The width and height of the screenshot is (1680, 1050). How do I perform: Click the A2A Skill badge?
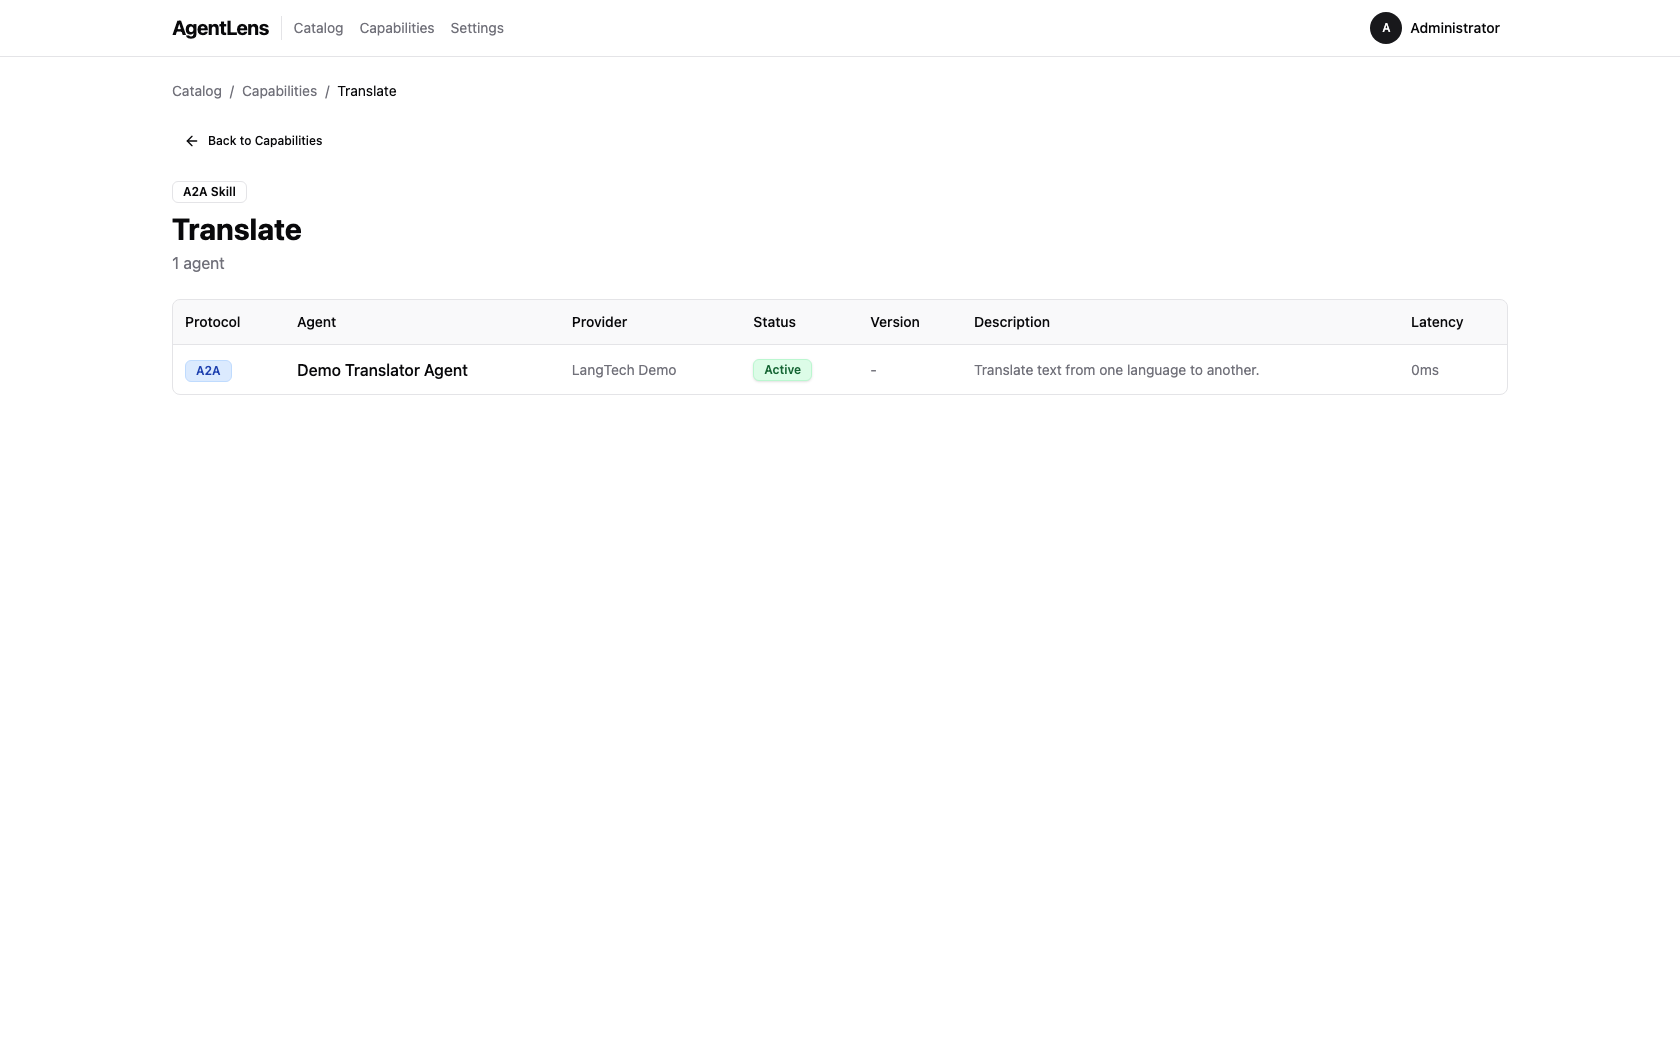[209, 192]
